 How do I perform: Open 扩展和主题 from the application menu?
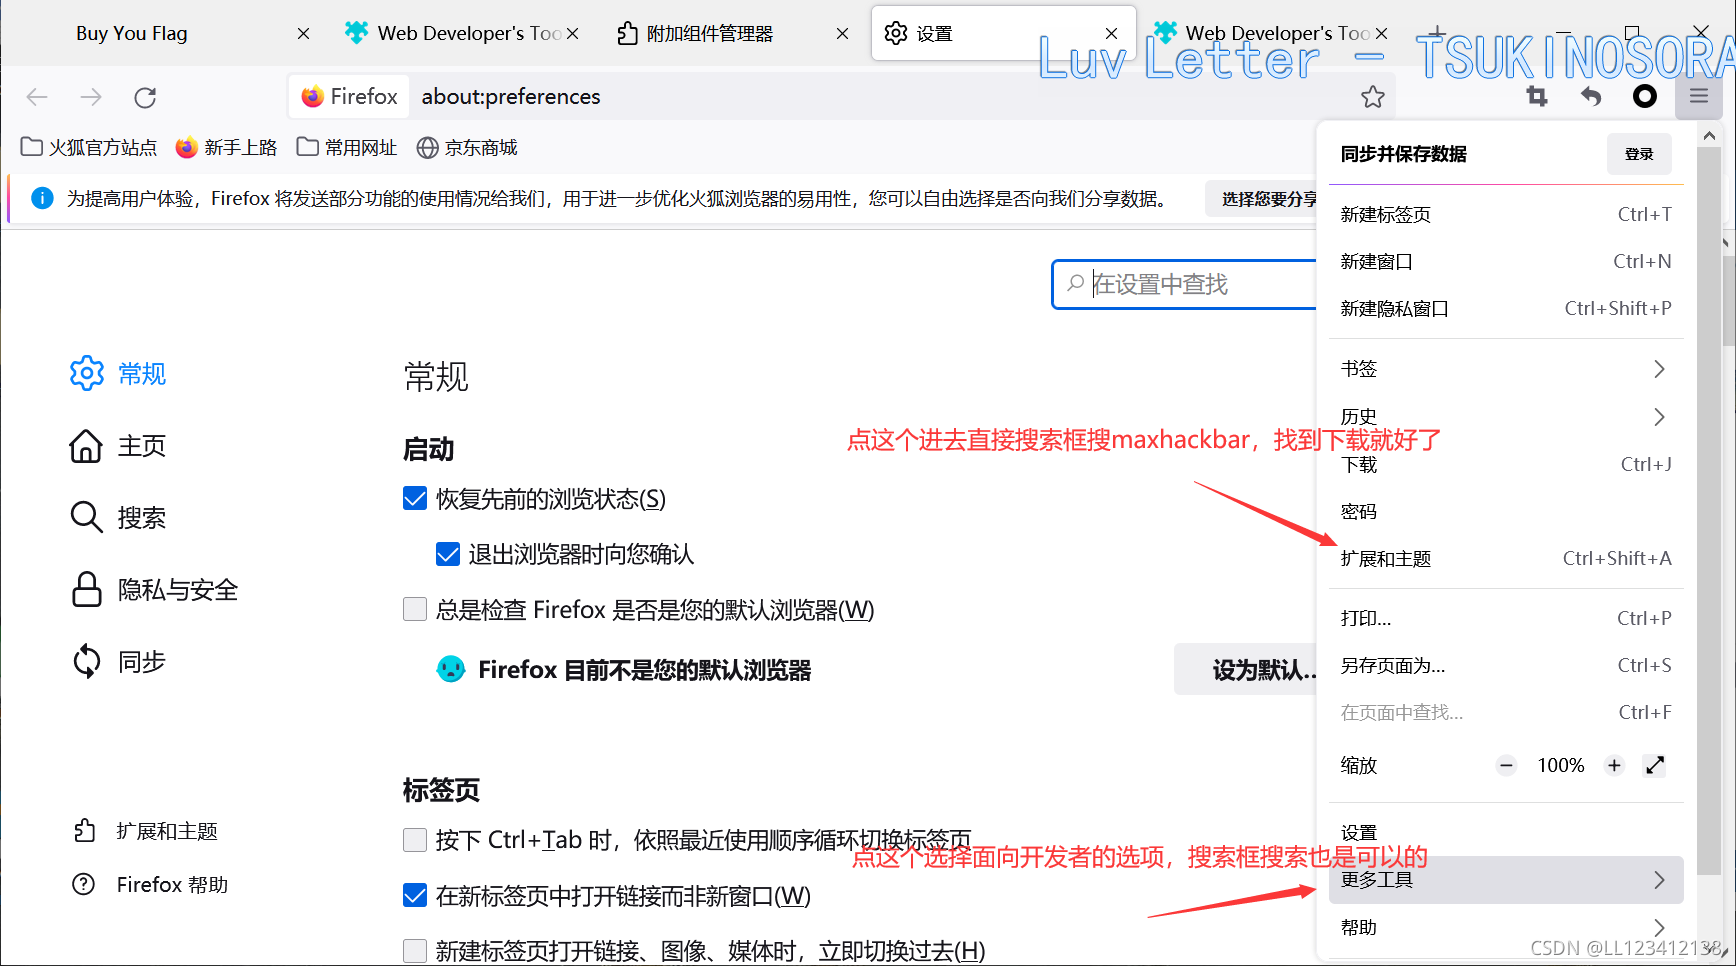pyautogui.click(x=1506, y=559)
